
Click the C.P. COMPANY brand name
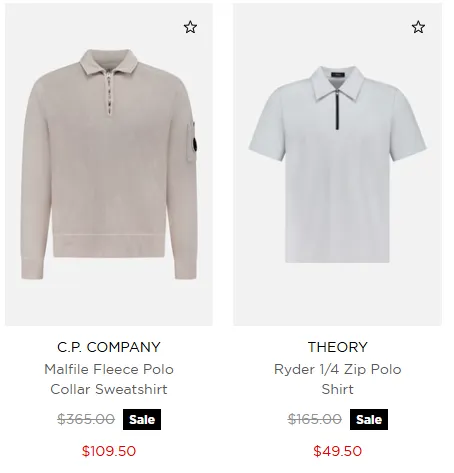(109, 347)
